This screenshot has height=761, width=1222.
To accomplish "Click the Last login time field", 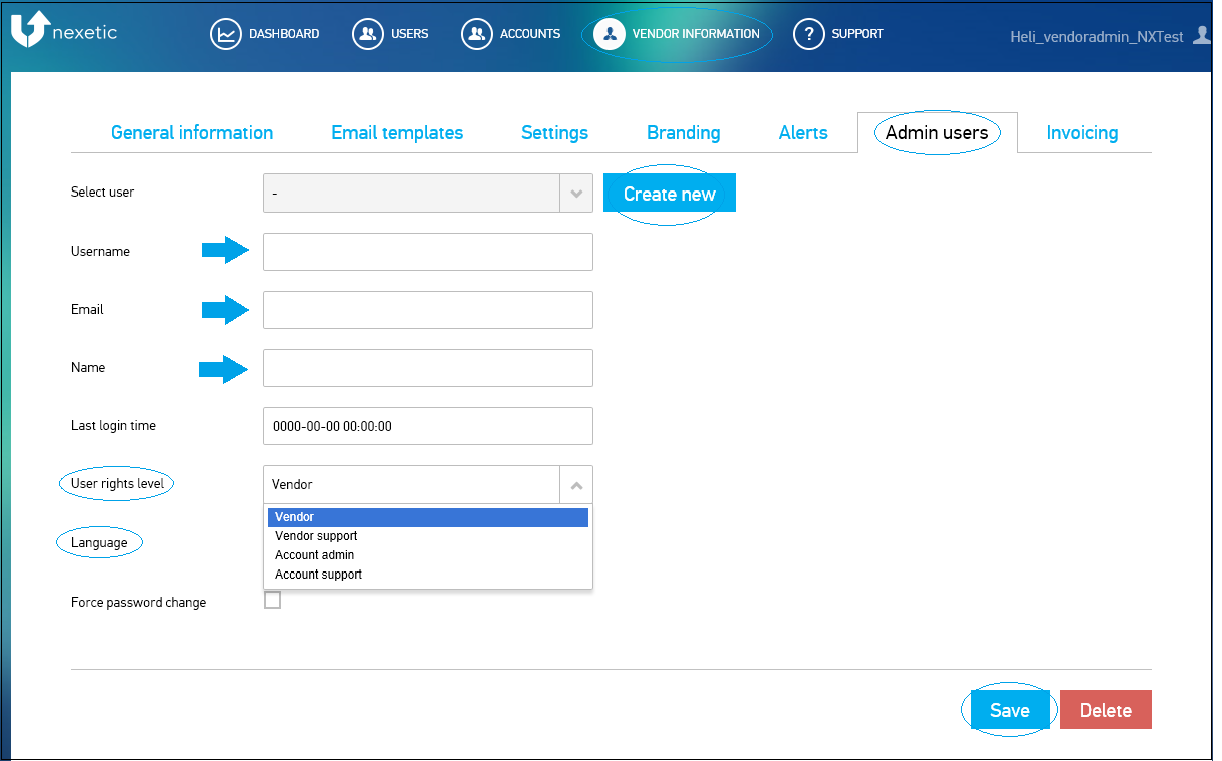I will click(x=428, y=426).
